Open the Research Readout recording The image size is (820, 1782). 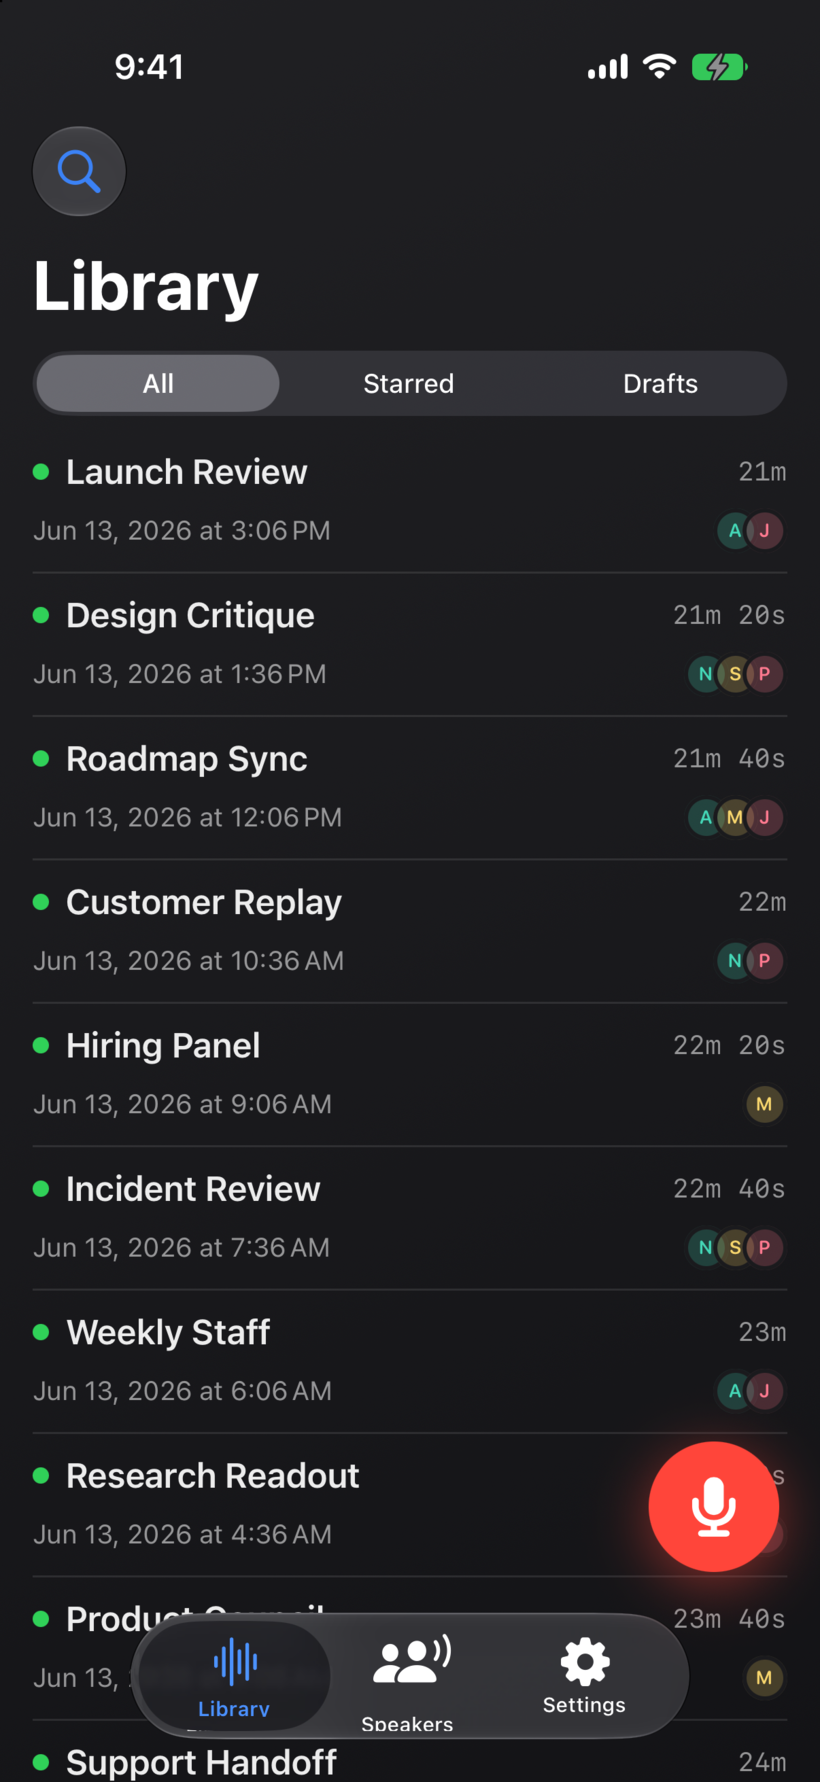pyautogui.click(x=340, y=1505)
